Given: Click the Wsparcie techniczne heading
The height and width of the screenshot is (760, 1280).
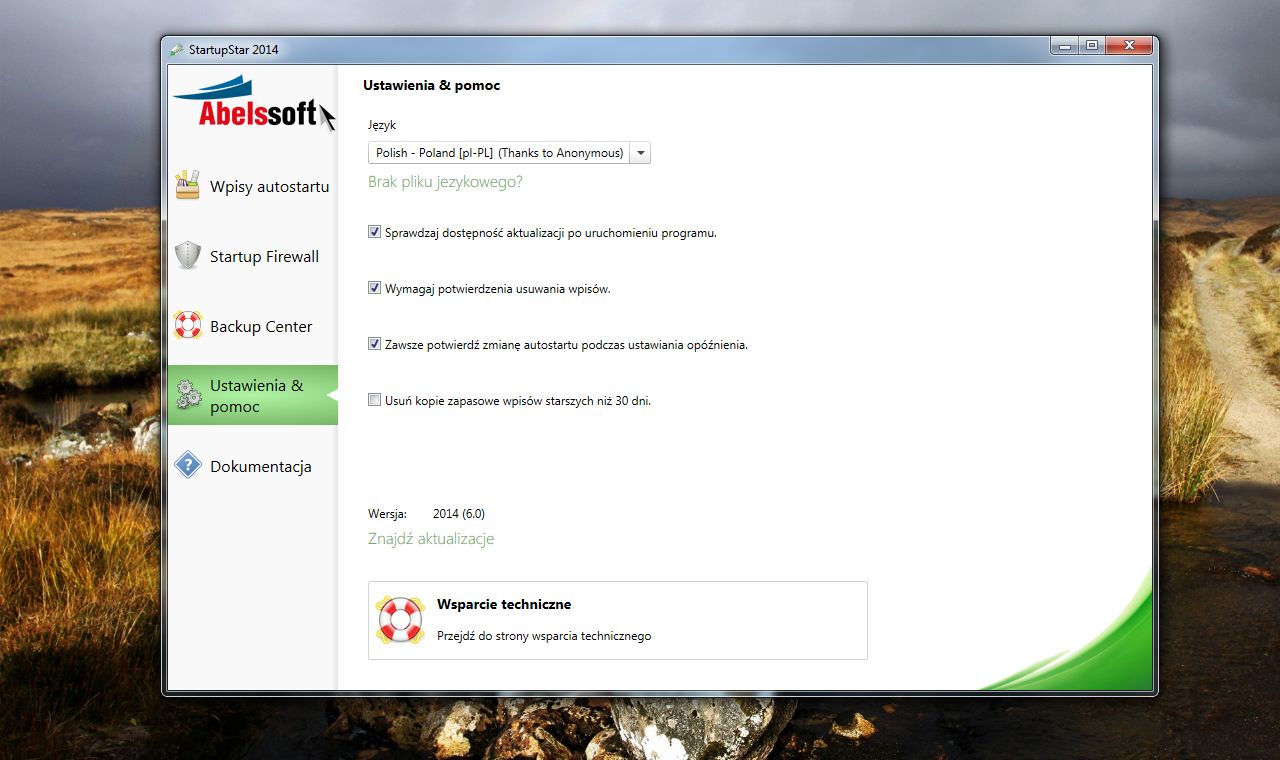Looking at the screenshot, I should coord(504,604).
